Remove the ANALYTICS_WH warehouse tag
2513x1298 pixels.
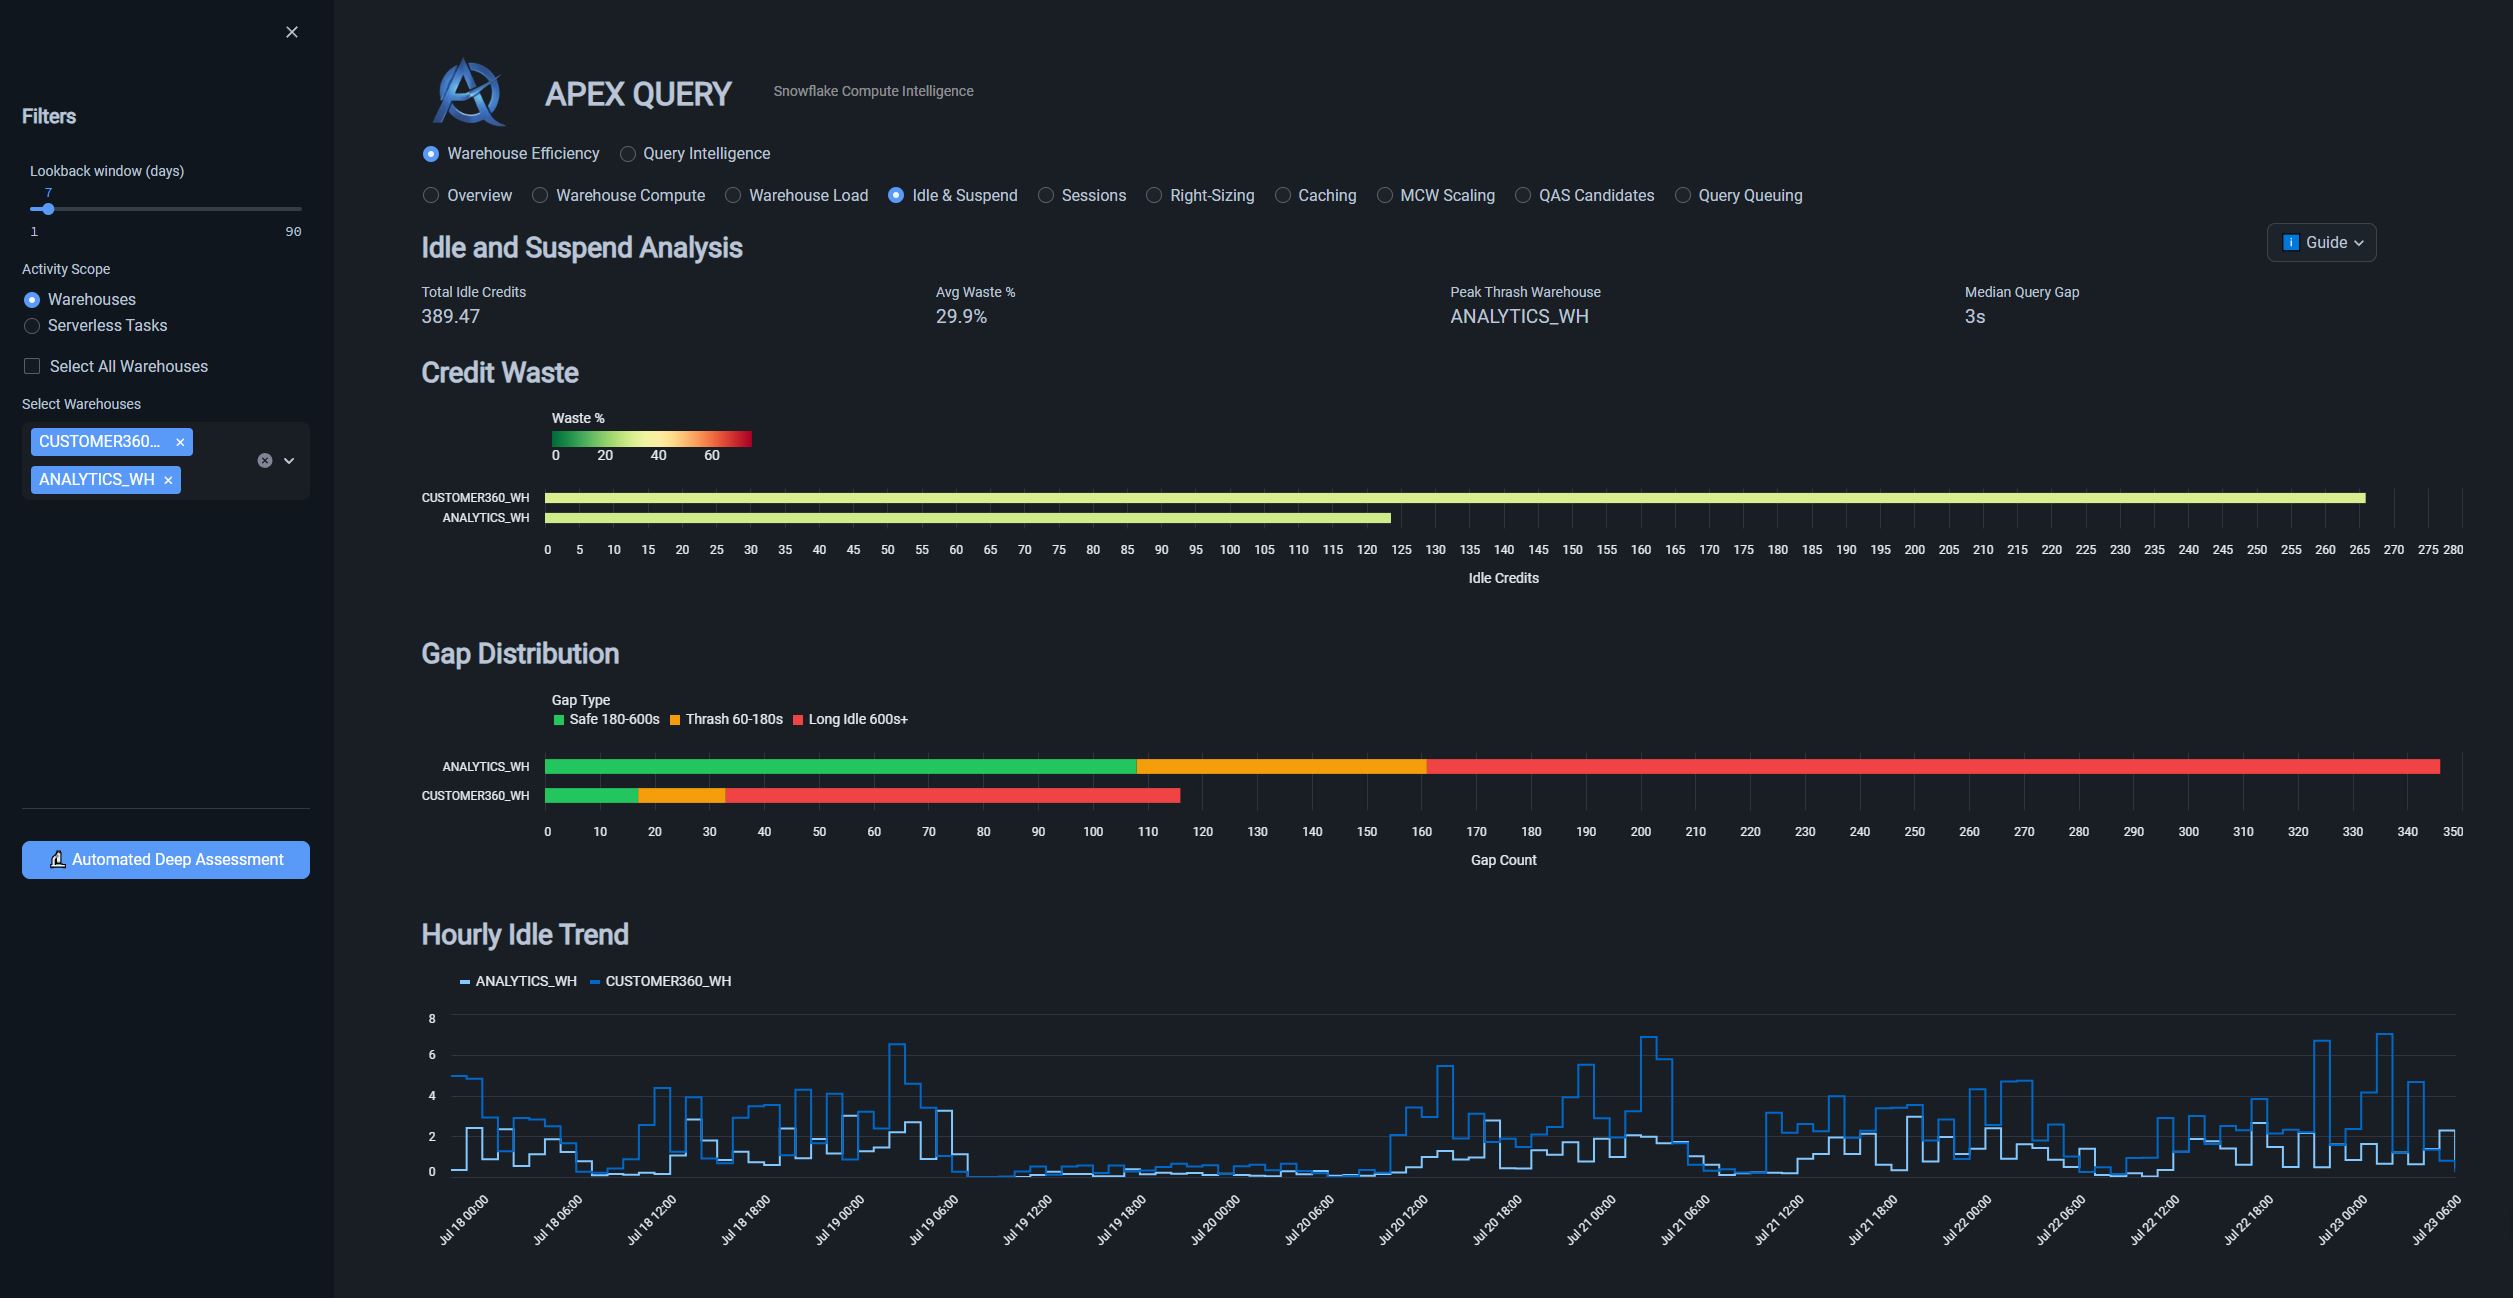tap(168, 480)
